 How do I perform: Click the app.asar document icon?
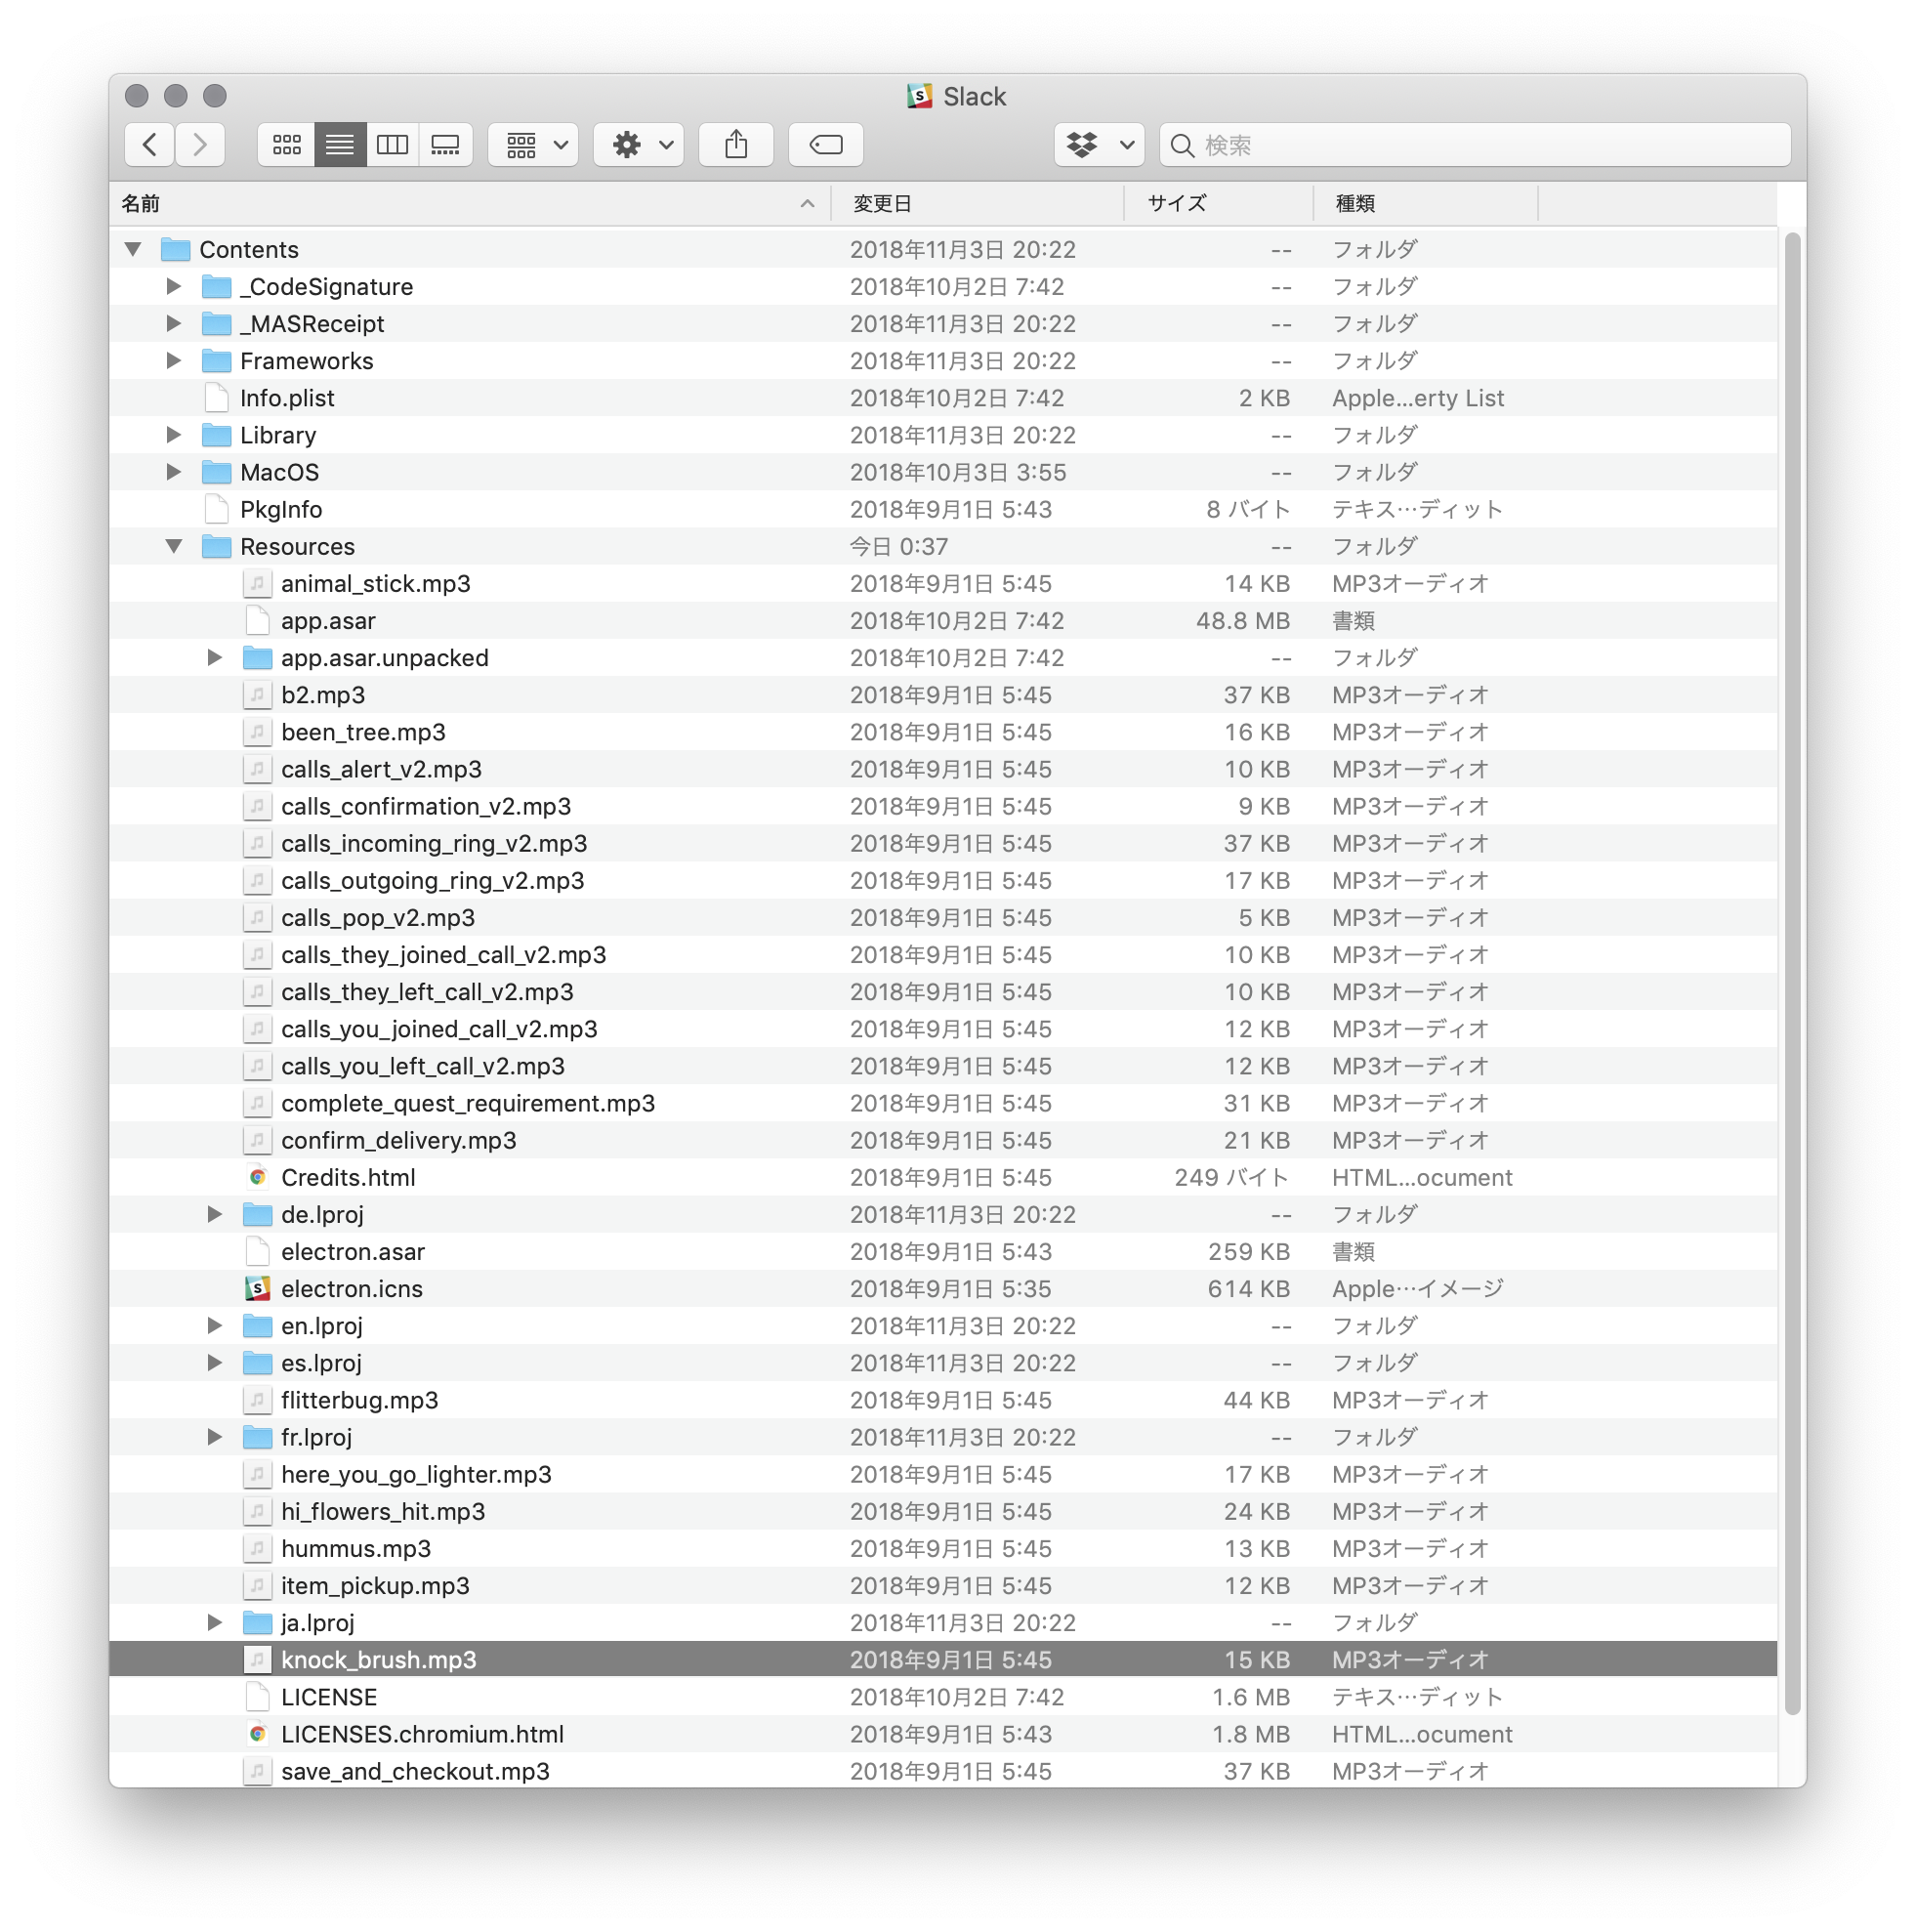(x=257, y=620)
